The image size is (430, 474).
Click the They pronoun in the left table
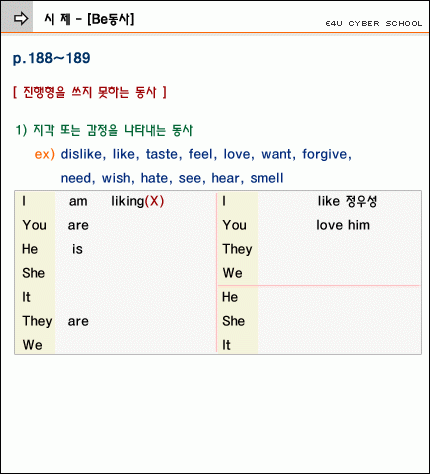point(37,321)
